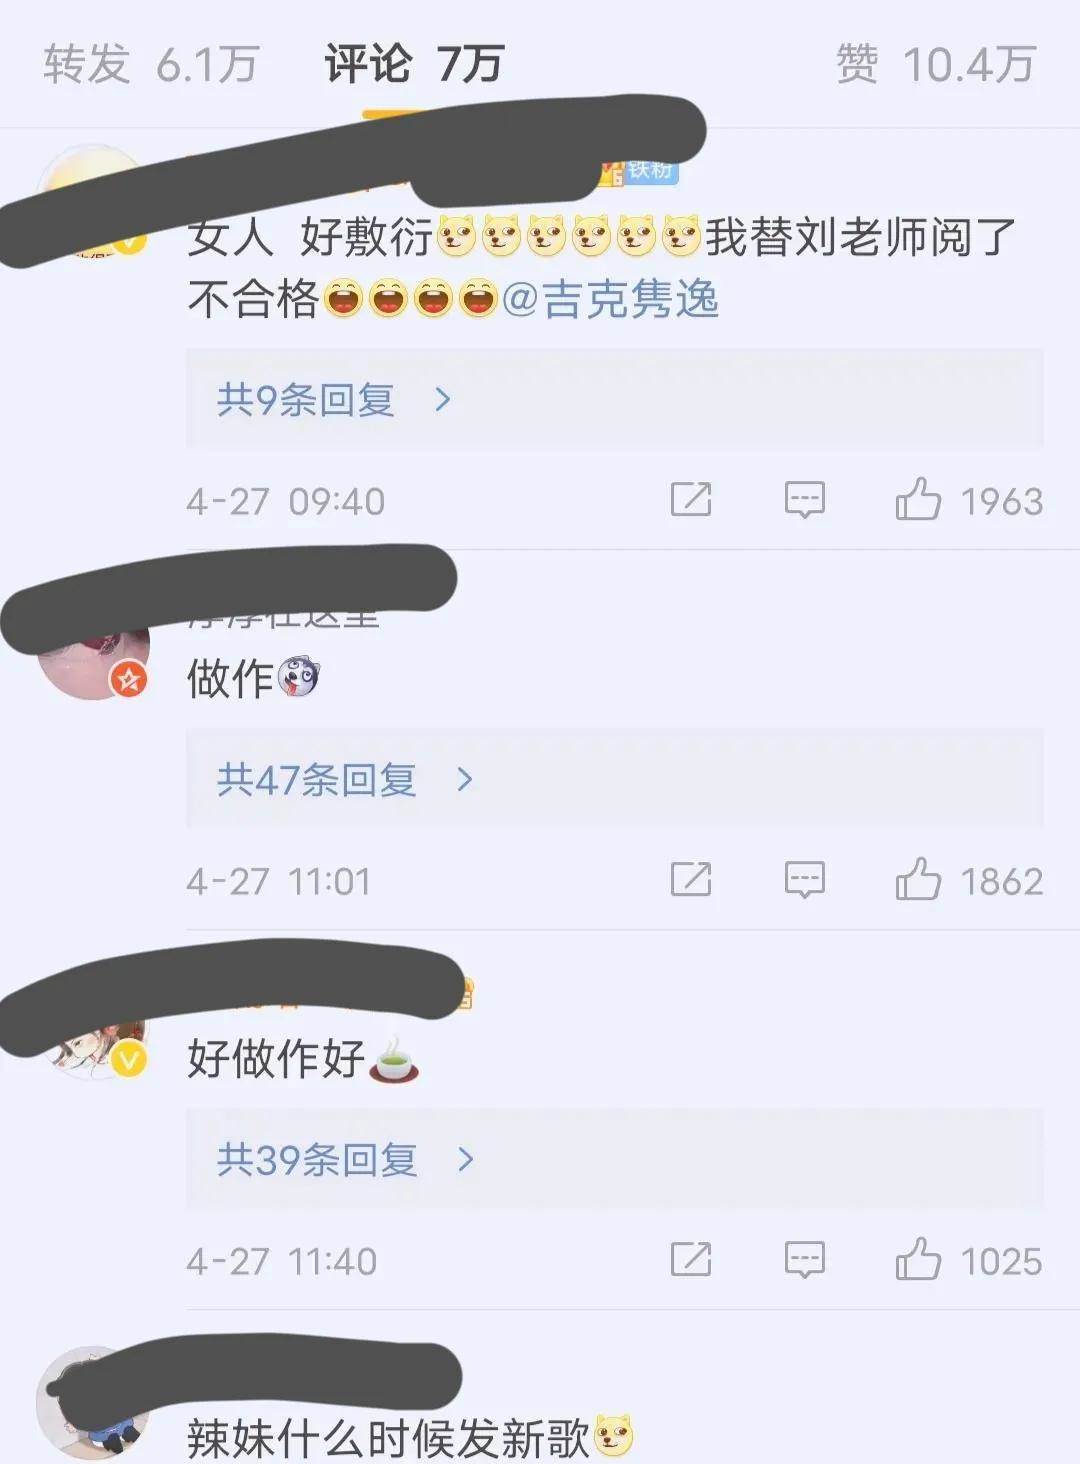Viewport: 1080px width, 1464px height.
Task: Open the reply bubble on the 11:40 comment
Action: (805, 1260)
